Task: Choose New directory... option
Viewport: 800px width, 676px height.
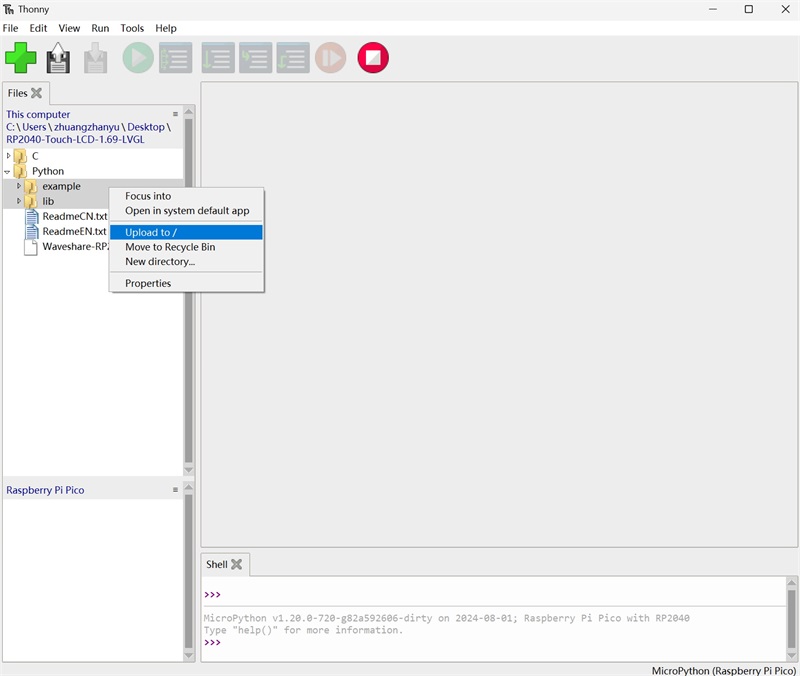Action: (186, 262)
